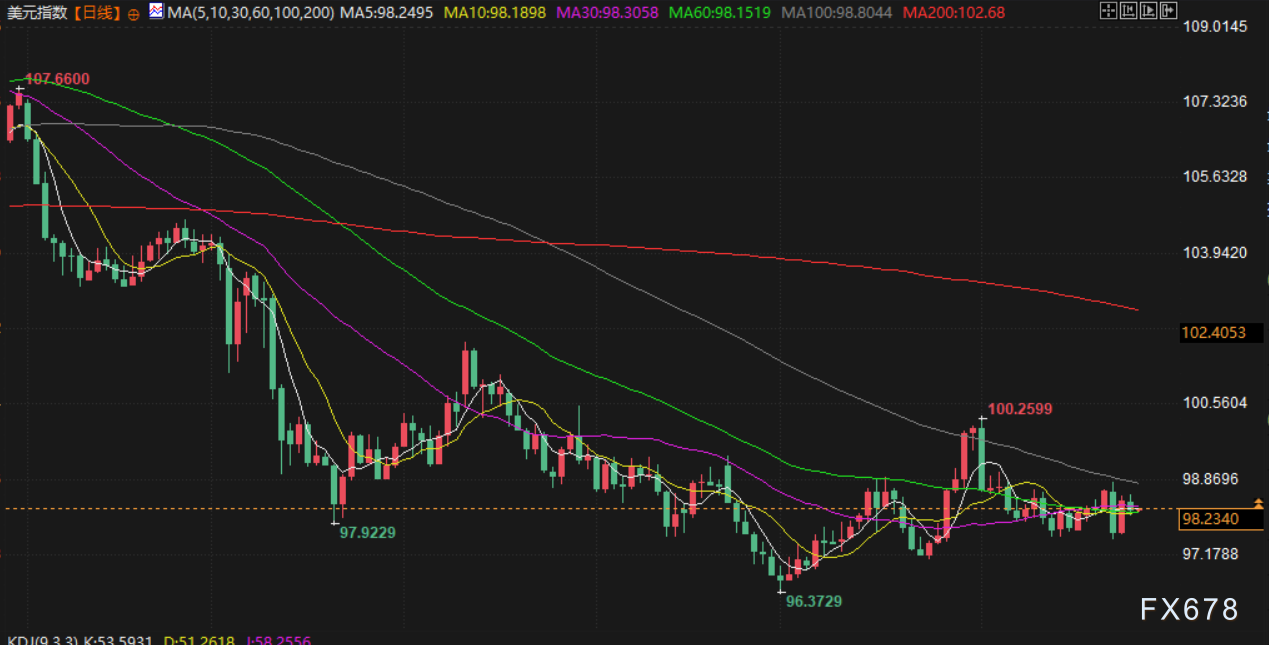Open the 日线 period selector
Viewport: 1269px width, 645px height.
click(x=96, y=13)
